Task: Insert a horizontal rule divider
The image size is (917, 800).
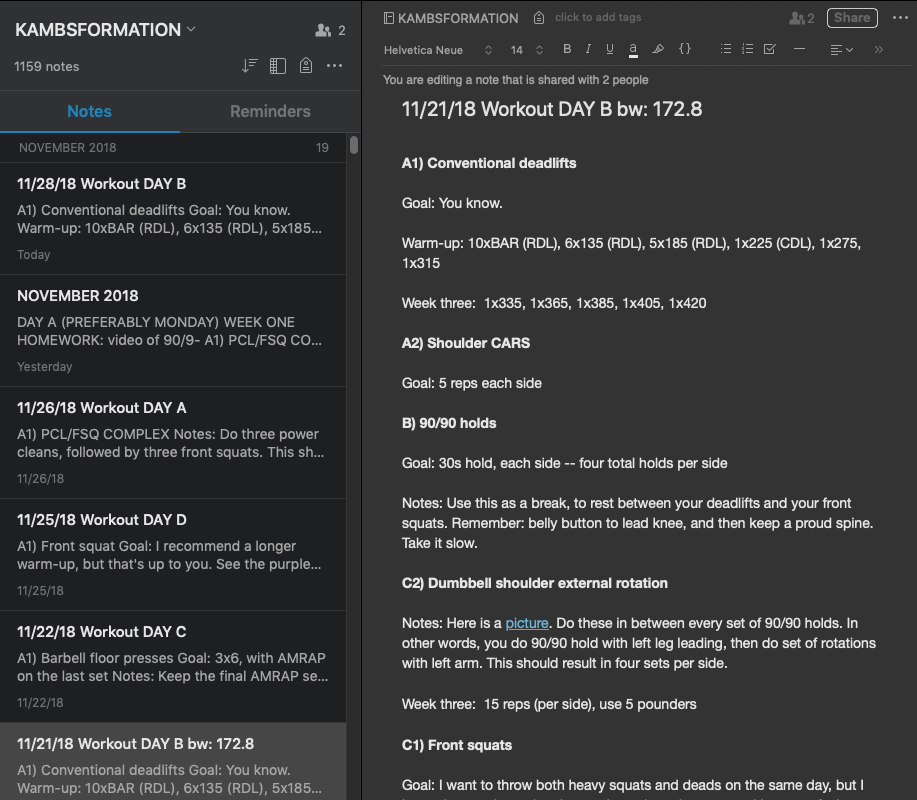Action: [x=799, y=49]
